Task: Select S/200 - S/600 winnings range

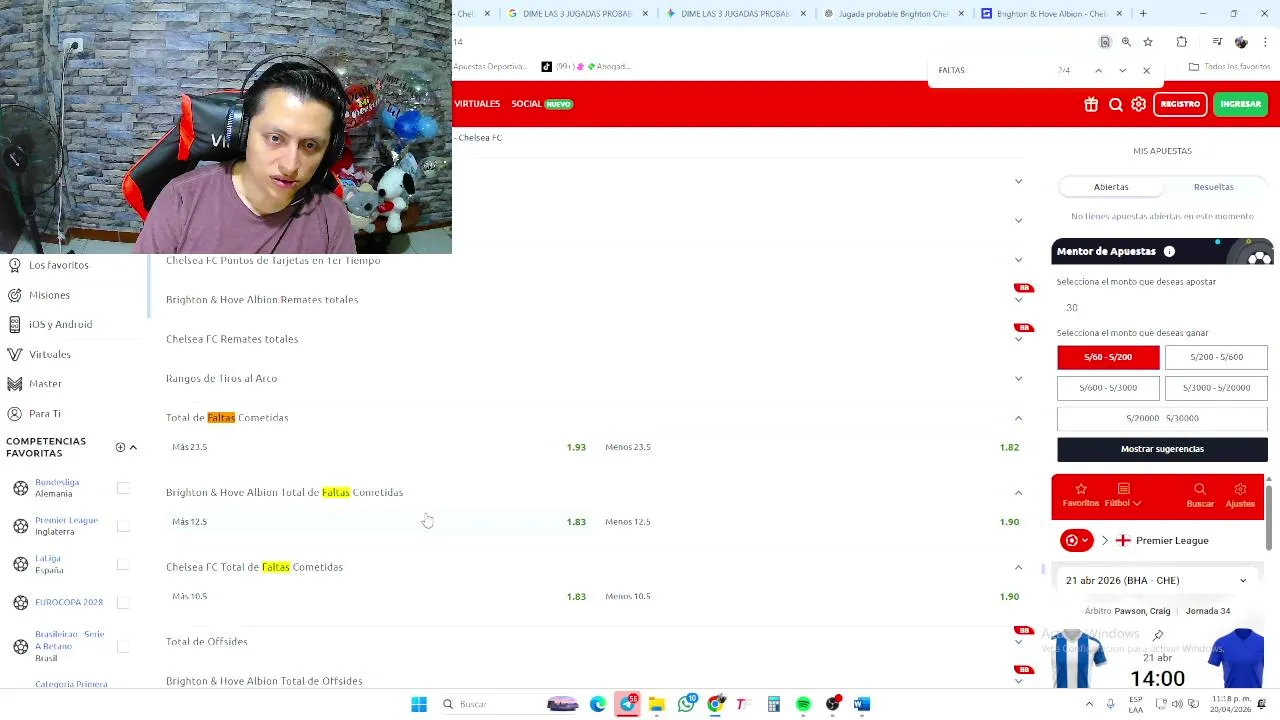Action: [x=1216, y=357]
